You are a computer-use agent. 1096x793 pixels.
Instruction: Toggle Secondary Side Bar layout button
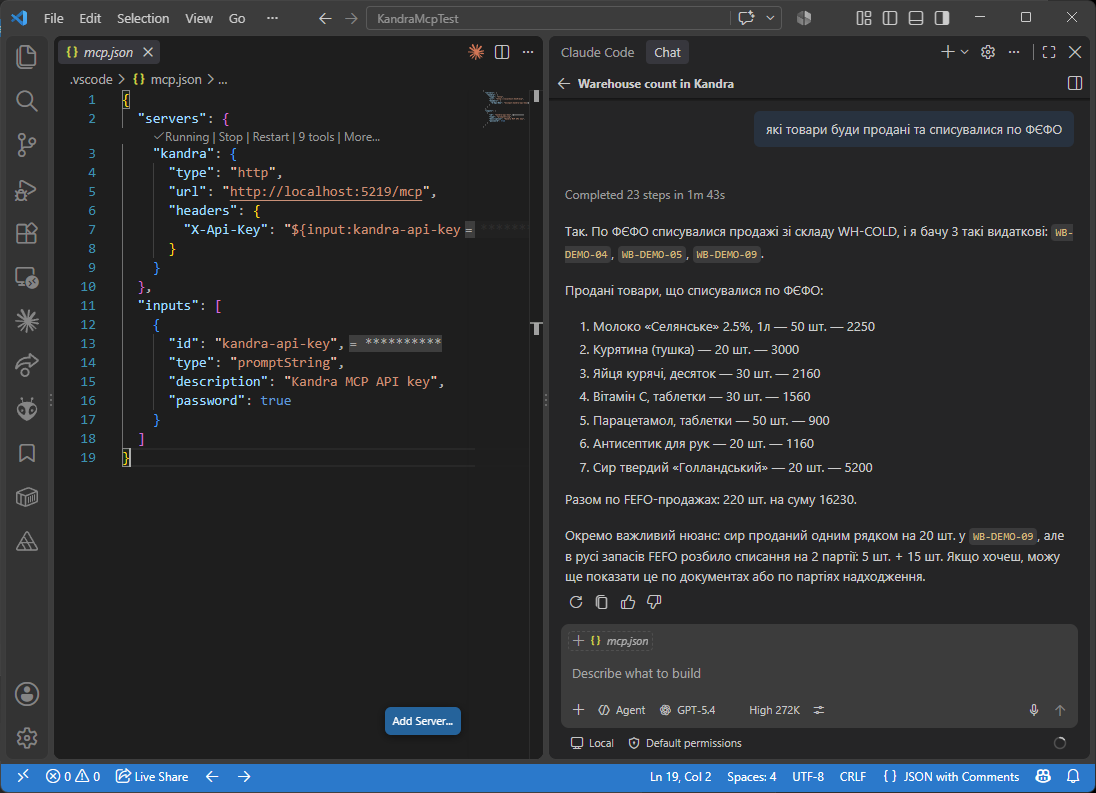pos(942,18)
